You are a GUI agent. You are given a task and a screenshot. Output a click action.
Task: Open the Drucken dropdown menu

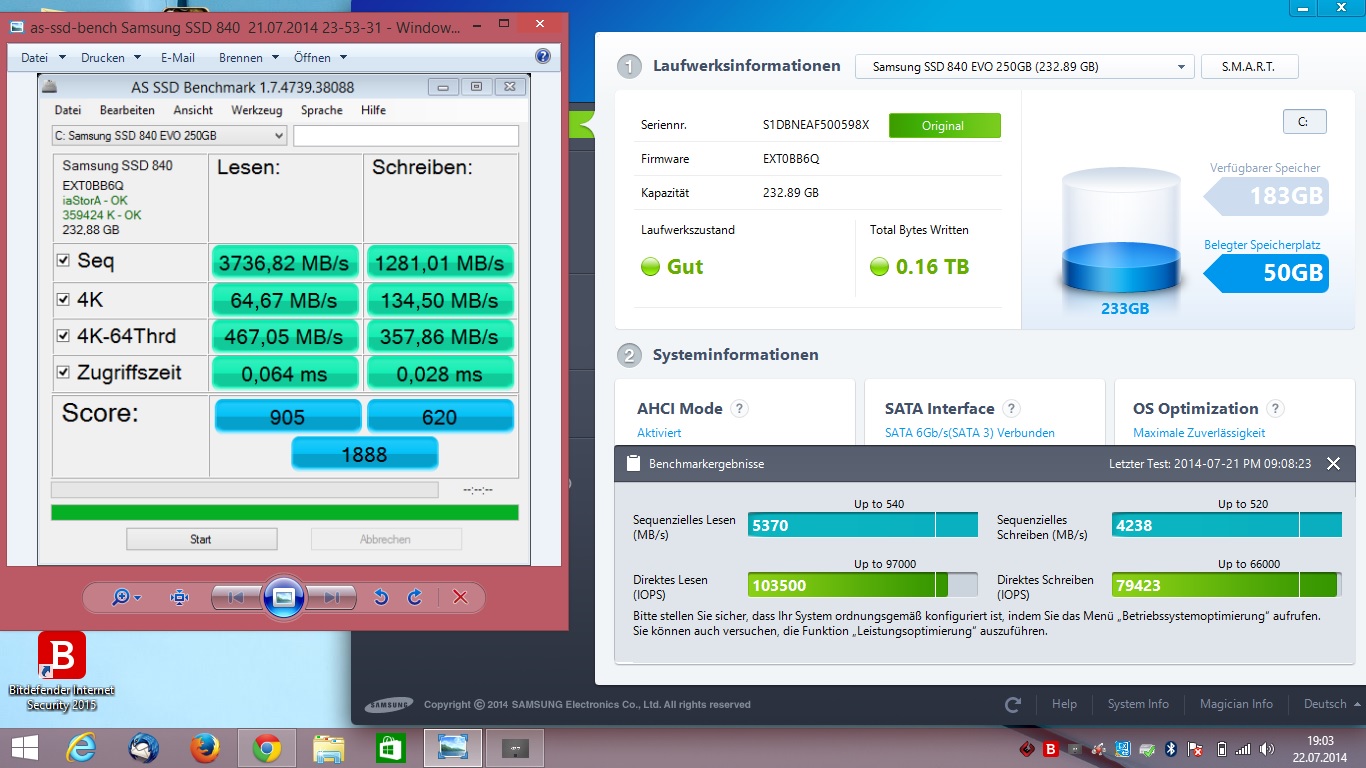click(x=111, y=58)
